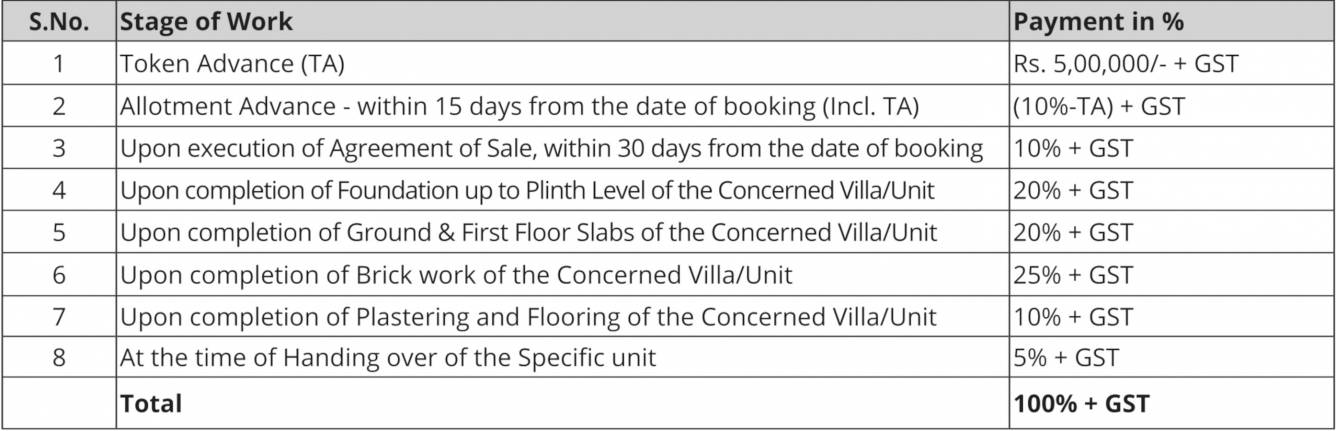Select serial number 4 cell
This screenshot has height=431, width=1336.
(x=58, y=191)
